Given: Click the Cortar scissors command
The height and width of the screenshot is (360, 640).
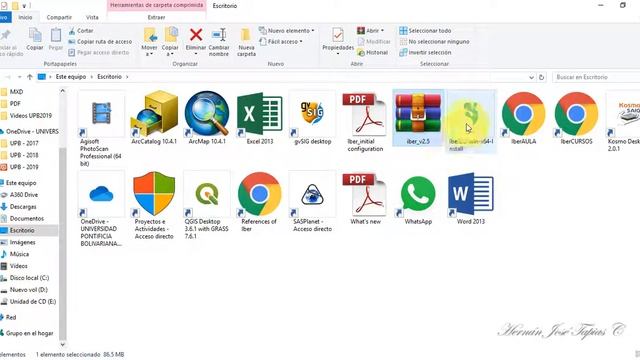Looking at the screenshot, I should point(81,31).
